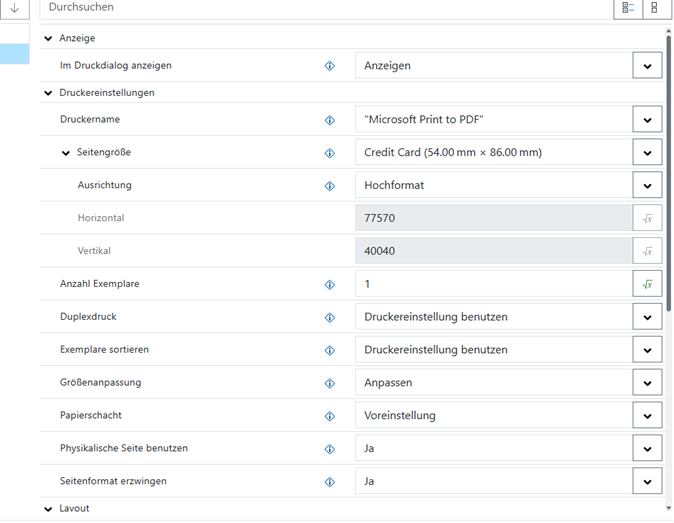Image resolution: width=674 pixels, height=523 pixels.
Task: Click the Anzahl Exemplare value field
Action: coord(493,284)
